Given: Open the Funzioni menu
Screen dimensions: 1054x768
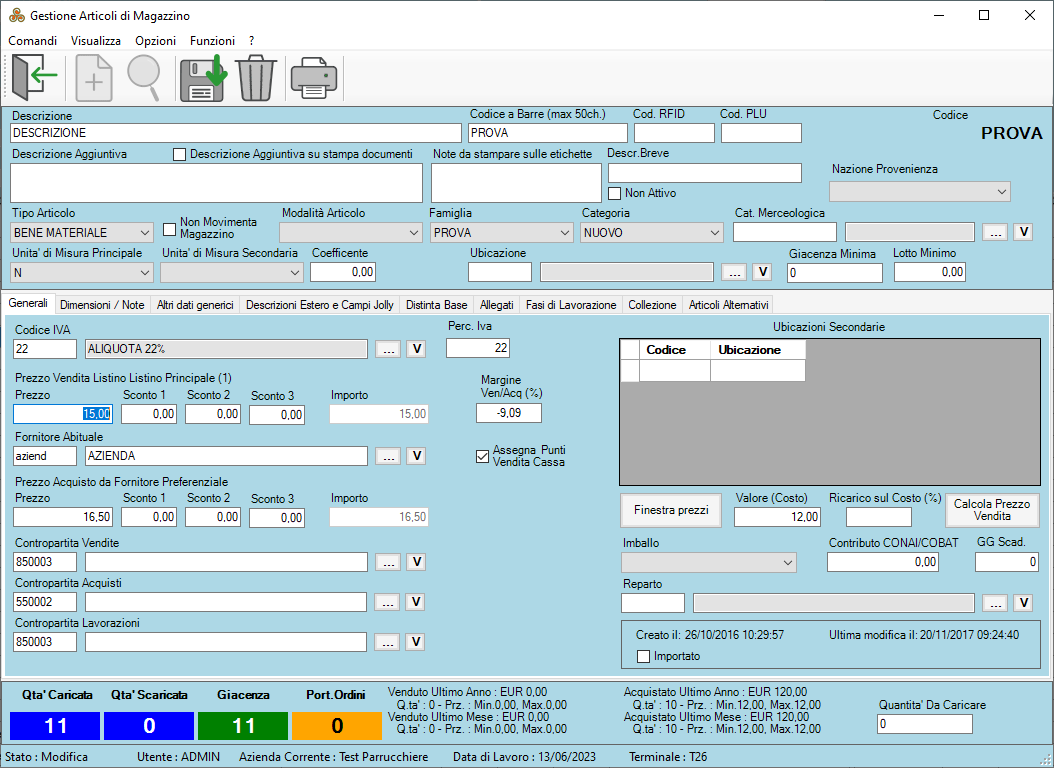Looking at the screenshot, I should point(212,41).
